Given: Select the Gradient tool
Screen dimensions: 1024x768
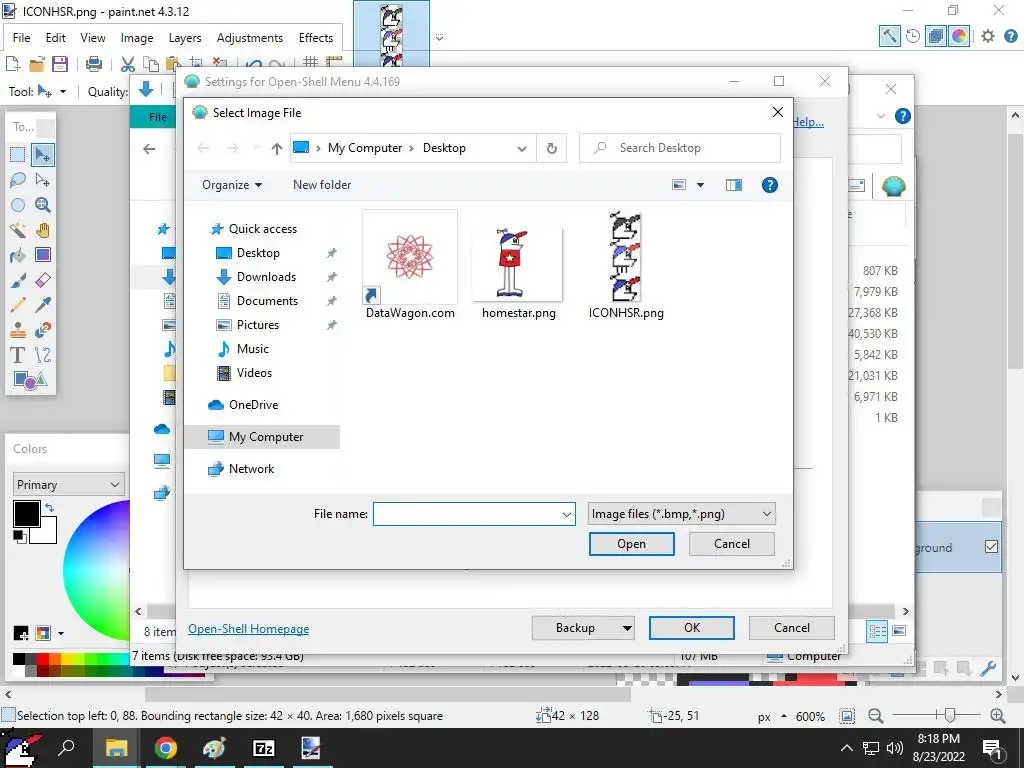Looking at the screenshot, I should point(43,255).
